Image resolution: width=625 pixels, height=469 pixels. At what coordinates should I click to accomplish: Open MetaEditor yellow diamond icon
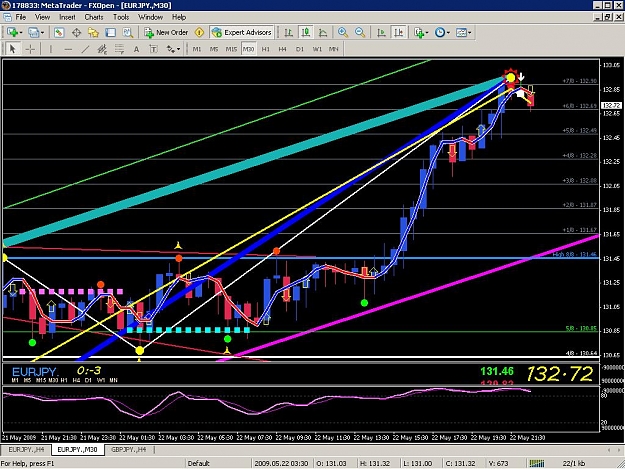pyautogui.click(x=199, y=33)
